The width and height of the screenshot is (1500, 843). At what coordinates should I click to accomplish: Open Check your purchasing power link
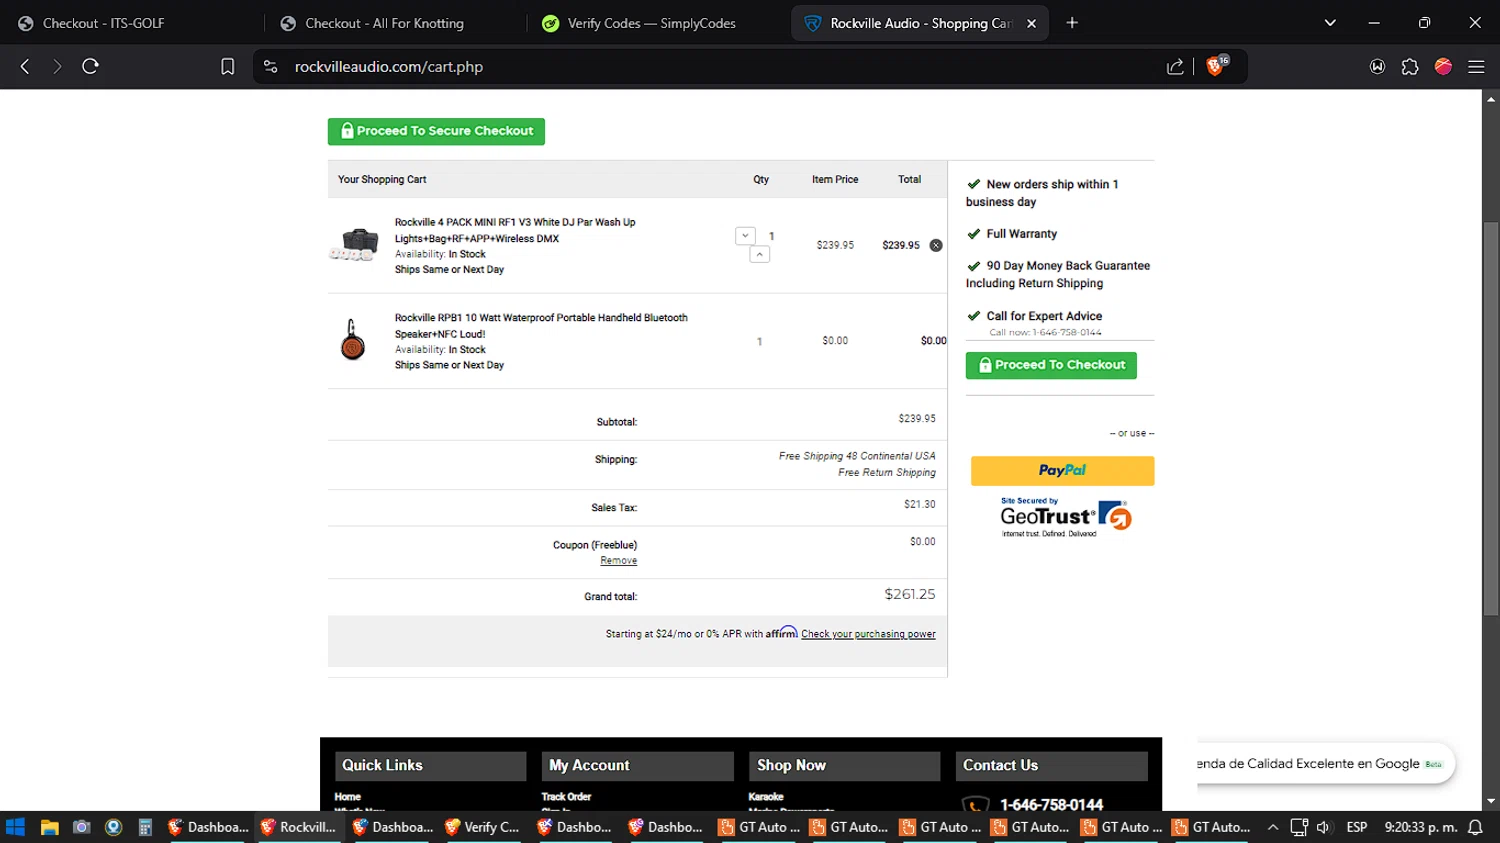[868, 634]
